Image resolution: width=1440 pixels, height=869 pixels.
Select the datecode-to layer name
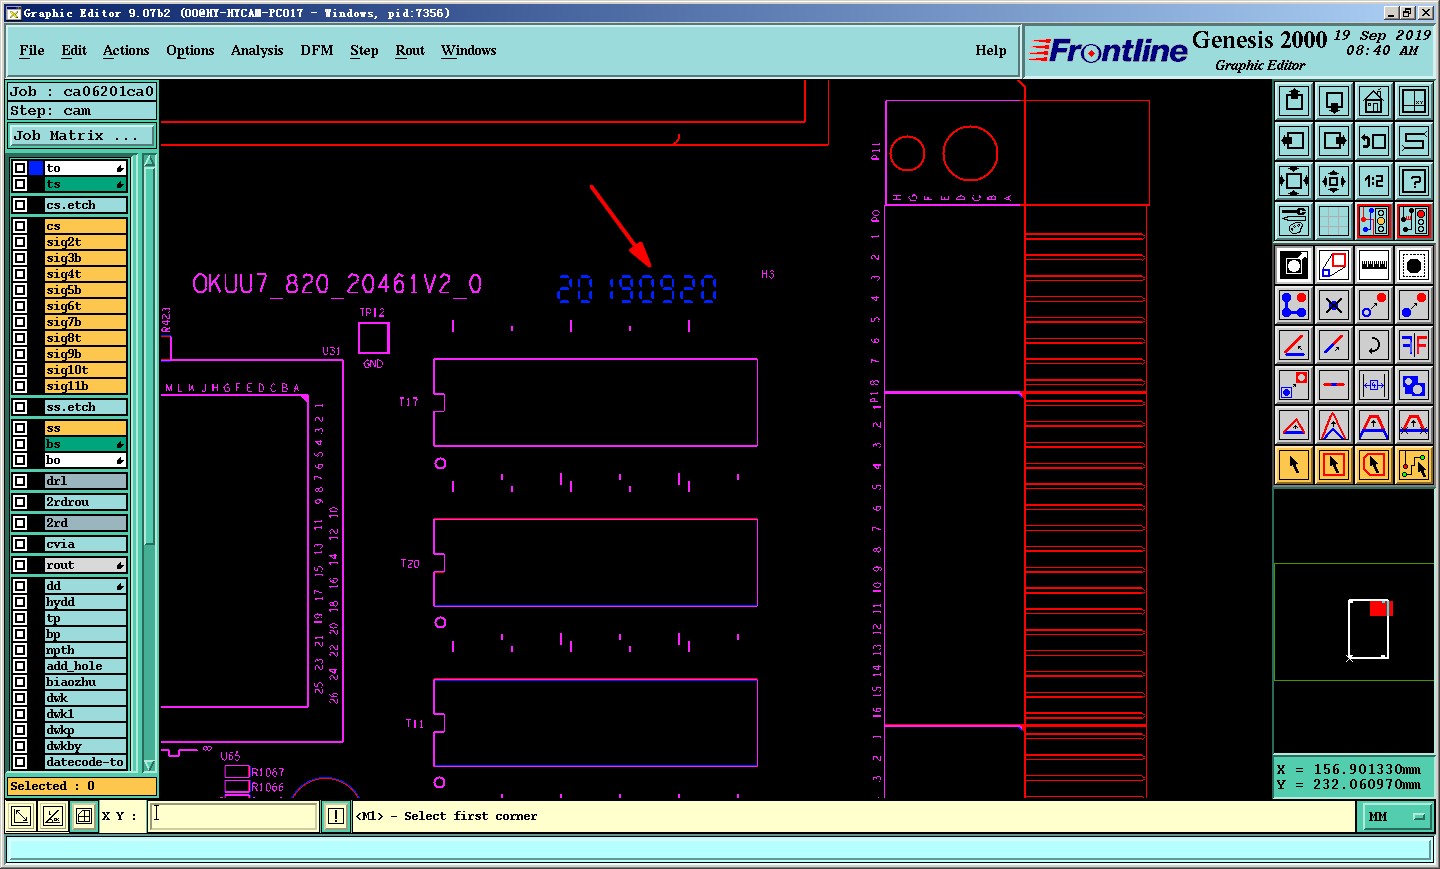click(x=86, y=762)
